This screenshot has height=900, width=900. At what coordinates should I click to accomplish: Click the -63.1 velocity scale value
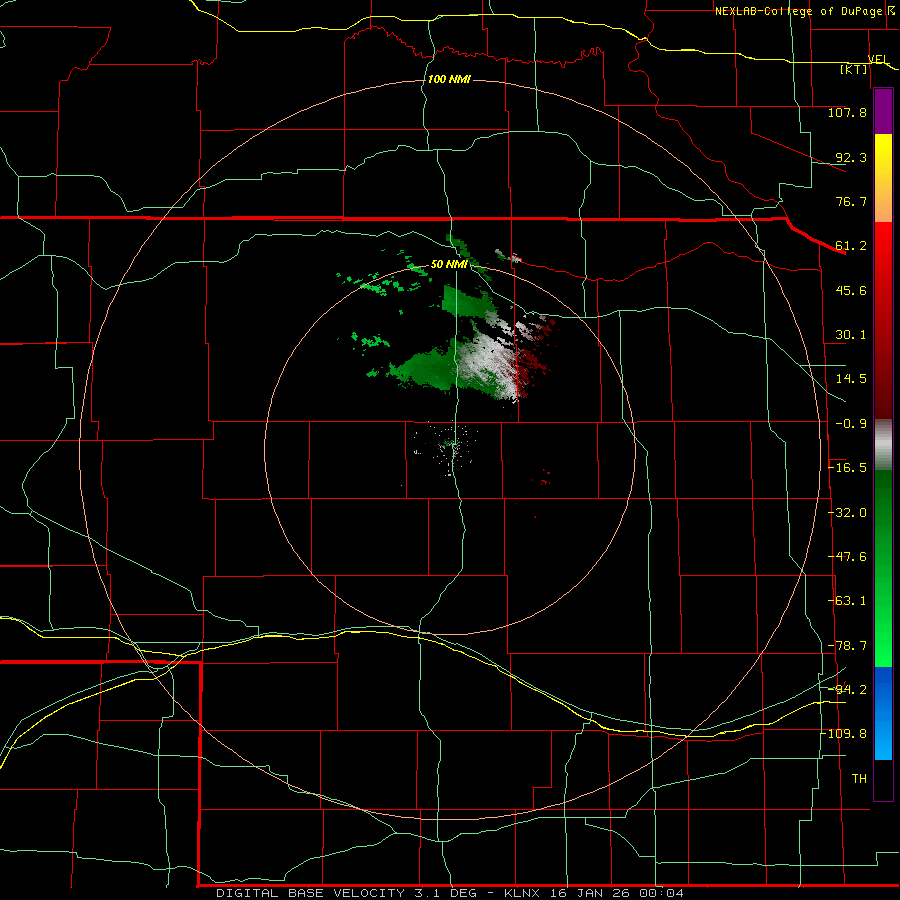click(x=847, y=601)
